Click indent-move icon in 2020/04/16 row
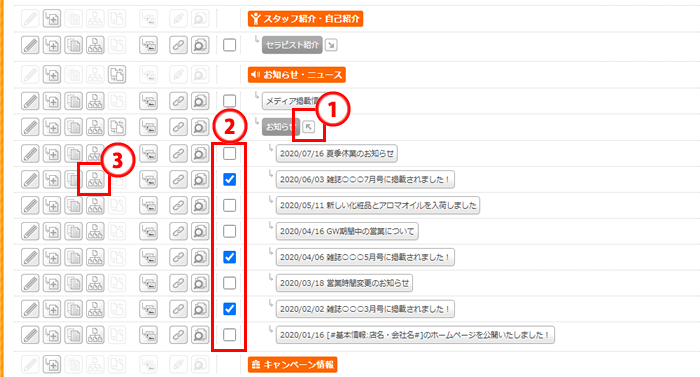 tap(148, 231)
